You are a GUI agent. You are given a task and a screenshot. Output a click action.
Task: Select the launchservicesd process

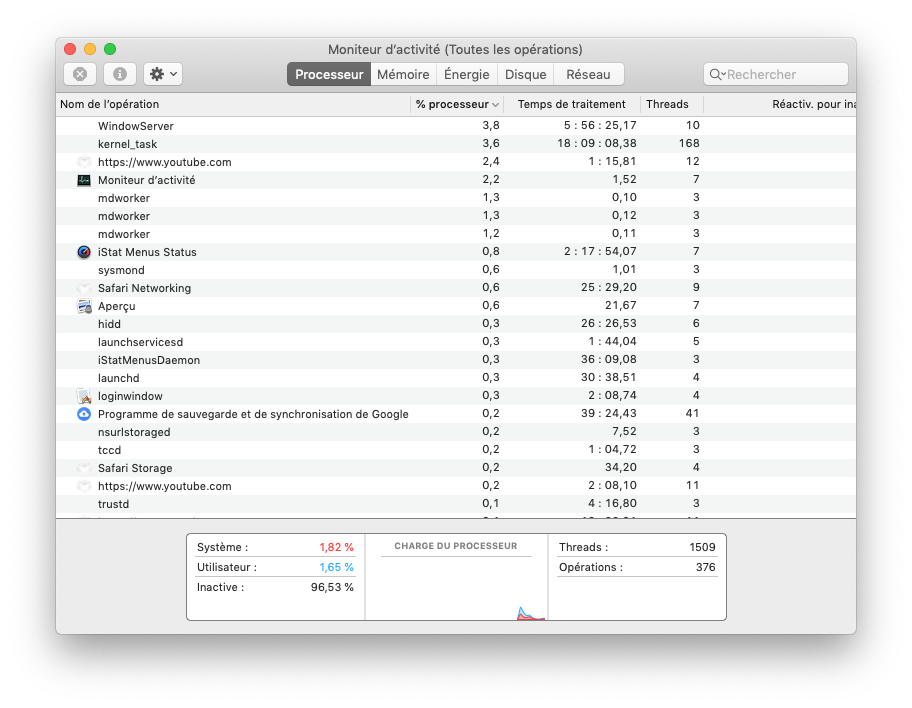[456, 342]
